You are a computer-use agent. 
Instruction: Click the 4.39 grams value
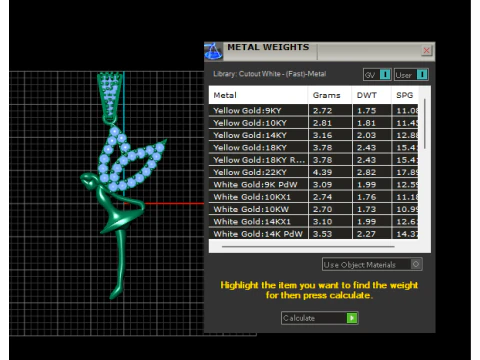pos(322,172)
